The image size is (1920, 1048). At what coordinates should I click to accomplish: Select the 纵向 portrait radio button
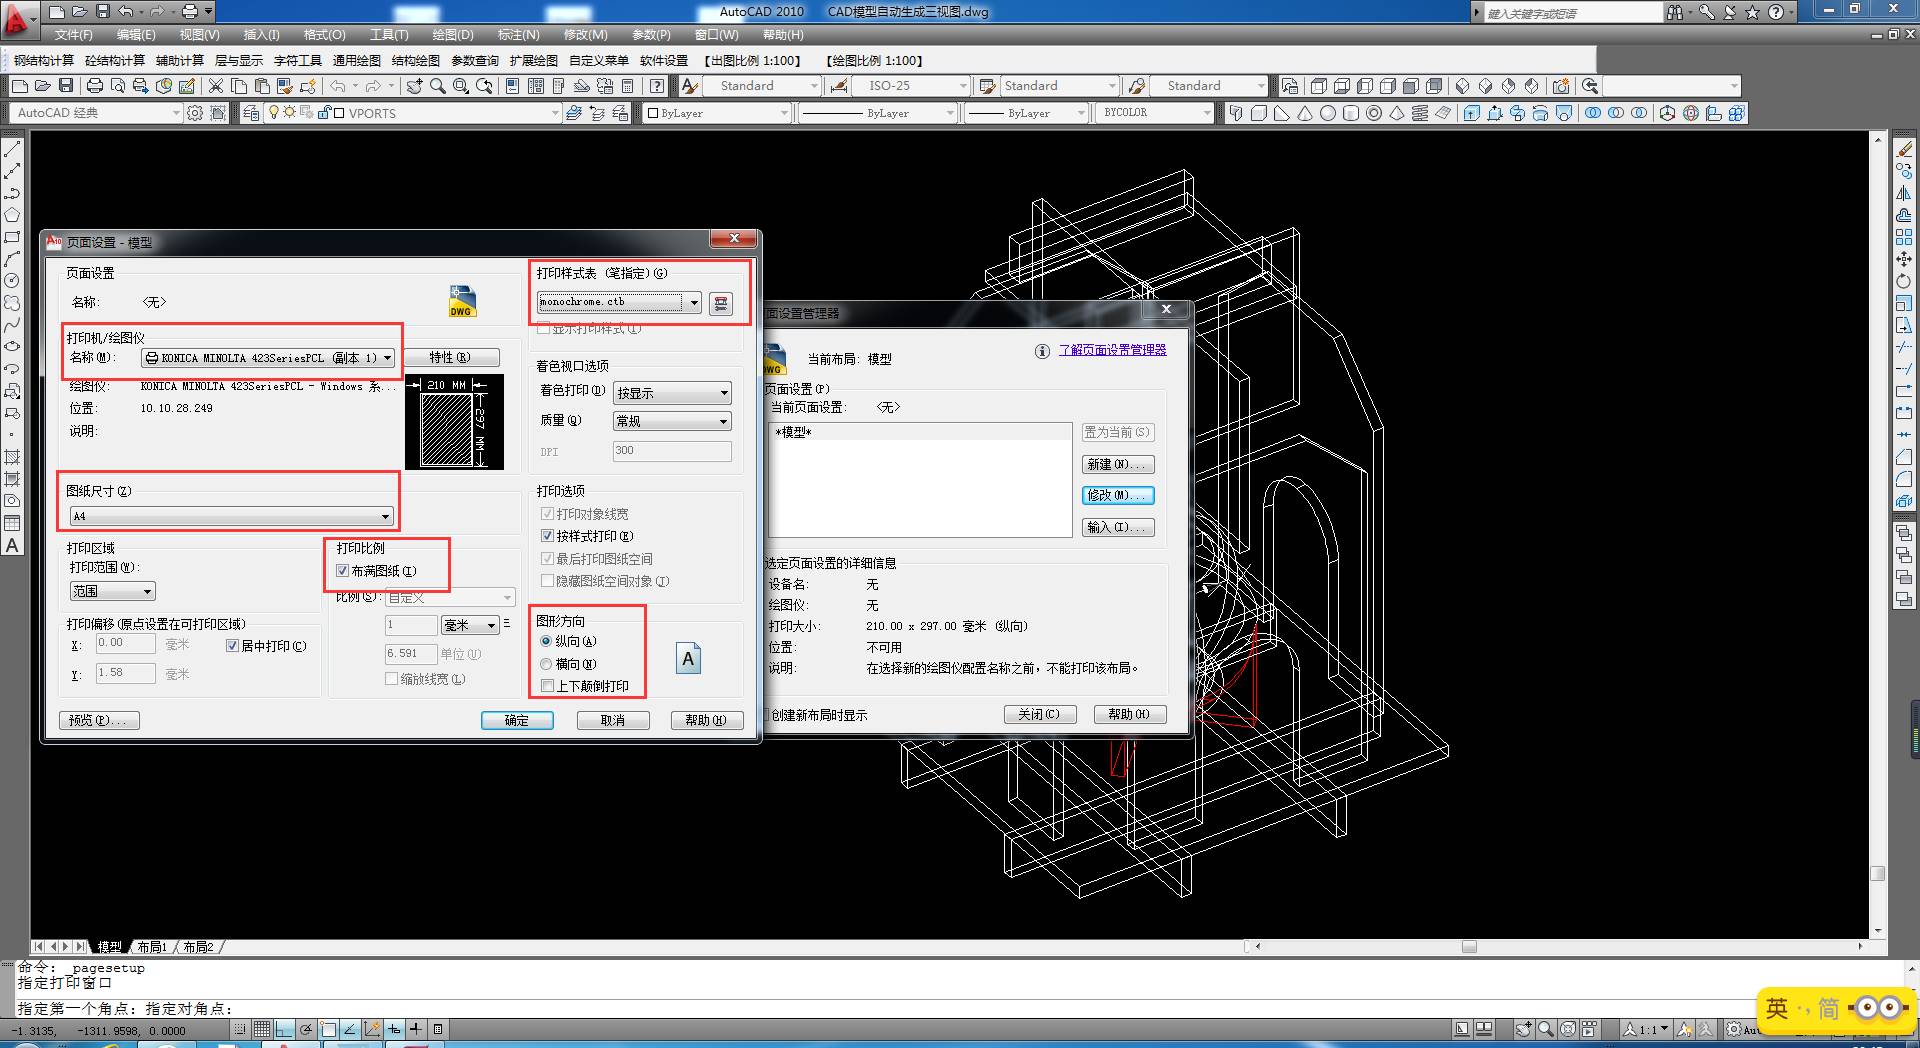(x=546, y=641)
